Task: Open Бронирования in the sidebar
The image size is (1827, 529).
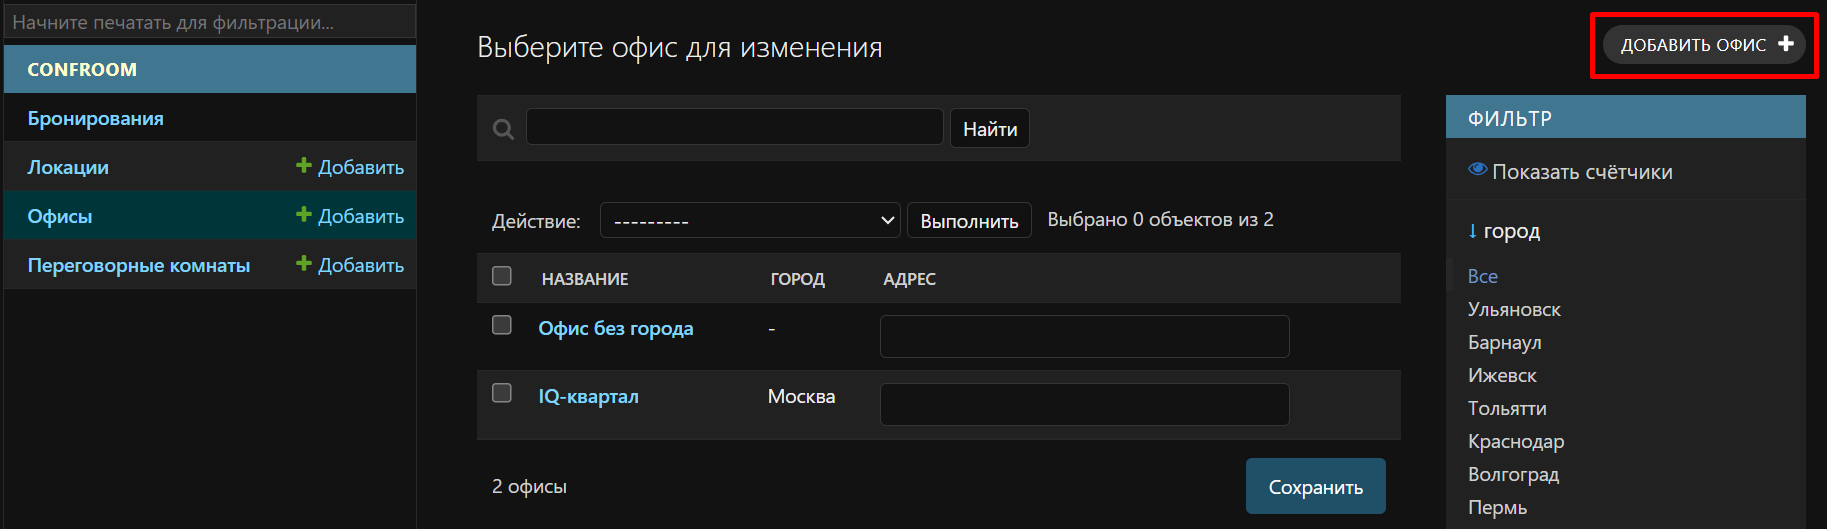Action: (x=96, y=118)
